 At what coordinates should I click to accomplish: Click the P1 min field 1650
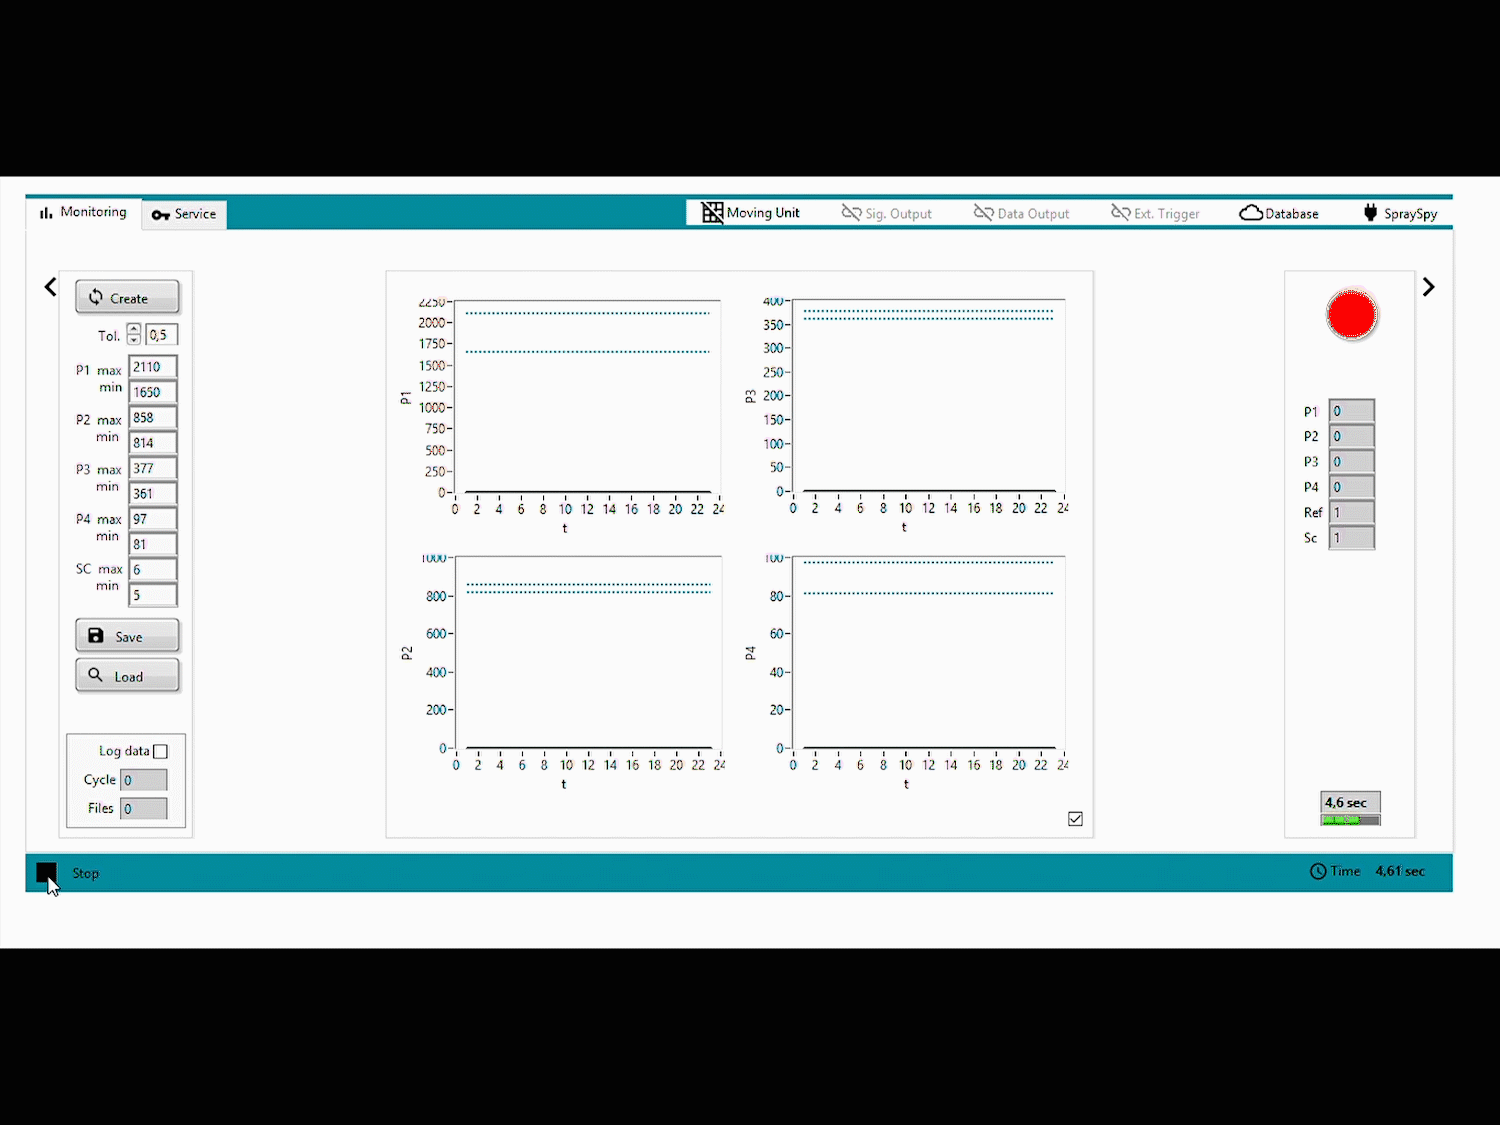[153, 392]
